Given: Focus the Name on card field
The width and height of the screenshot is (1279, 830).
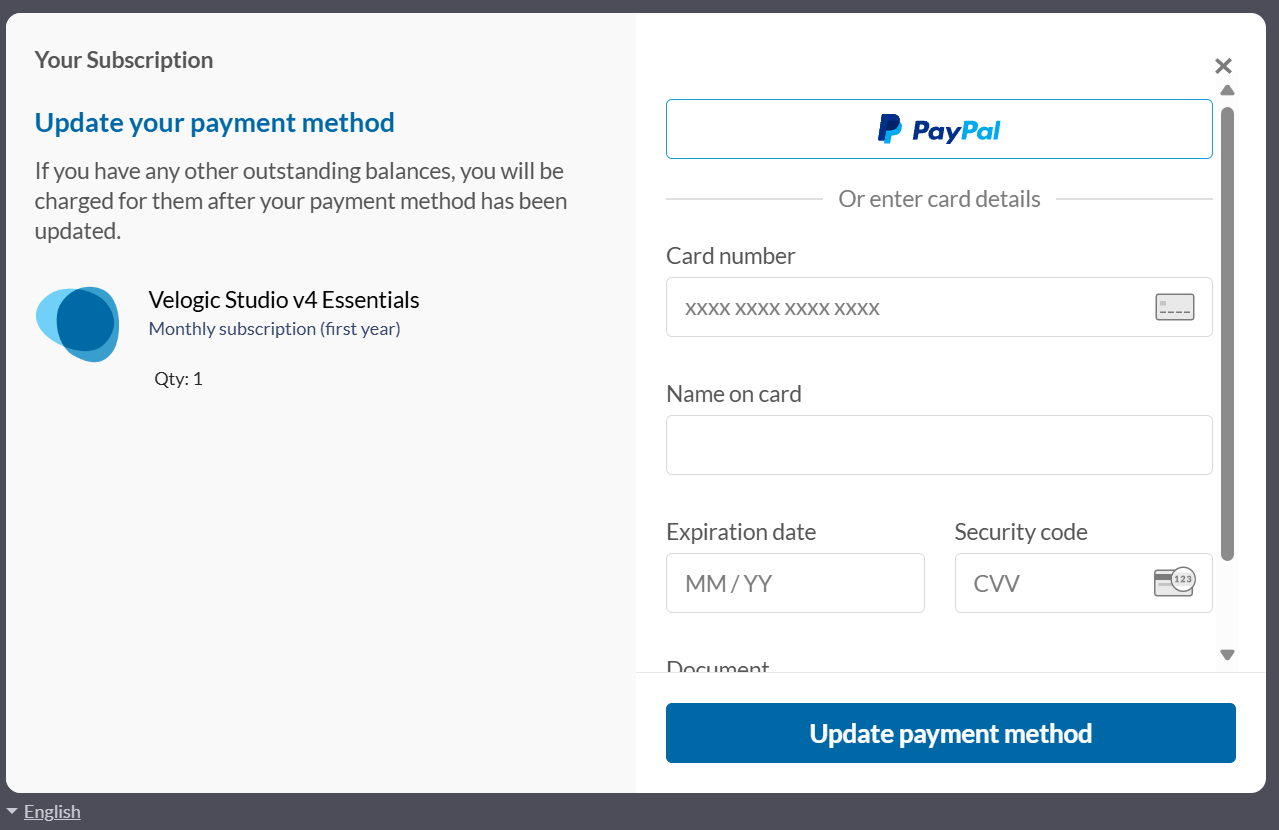Looking at the screenshot, I should (x=939, y=445).
